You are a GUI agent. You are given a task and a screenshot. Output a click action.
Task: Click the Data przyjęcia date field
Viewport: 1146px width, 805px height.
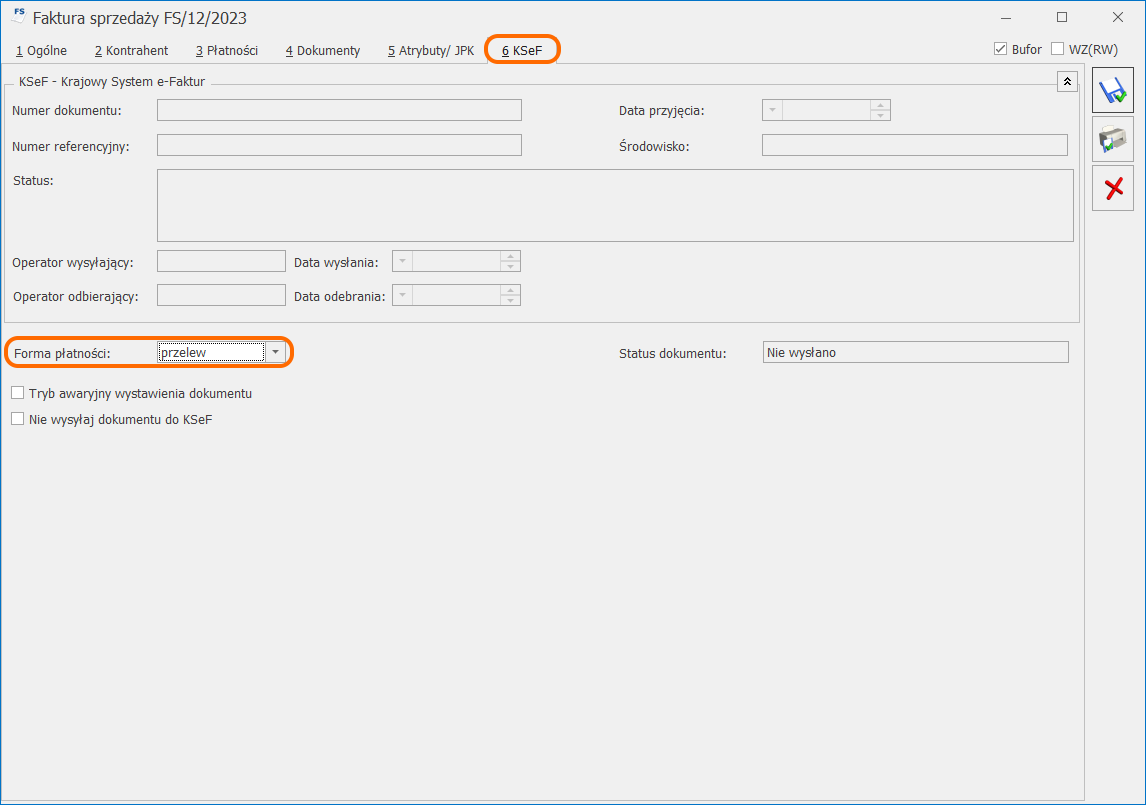pos(827,110)
